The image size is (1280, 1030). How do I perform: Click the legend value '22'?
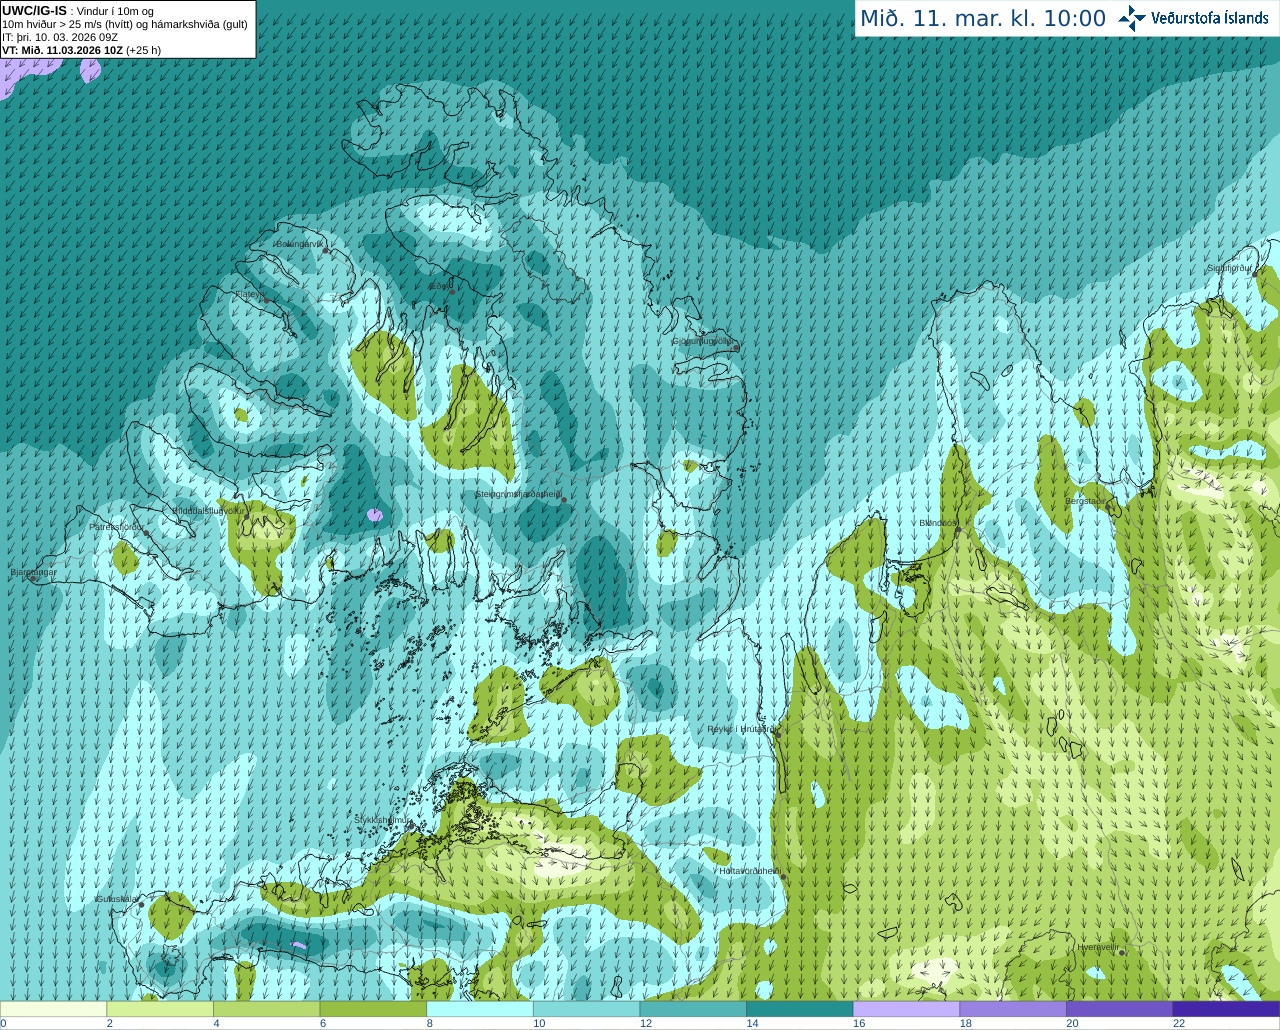click(x=1179, y=1023)
